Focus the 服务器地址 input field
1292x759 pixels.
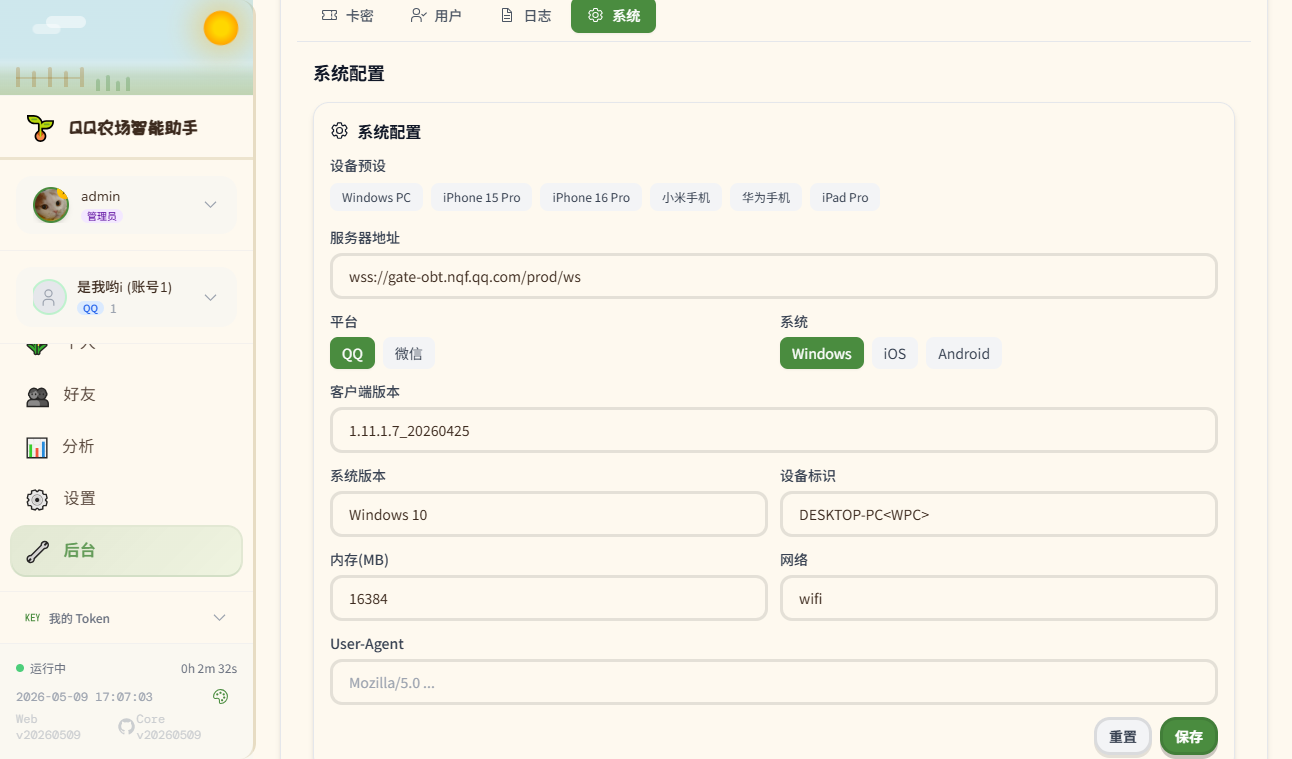pos(774,277)
